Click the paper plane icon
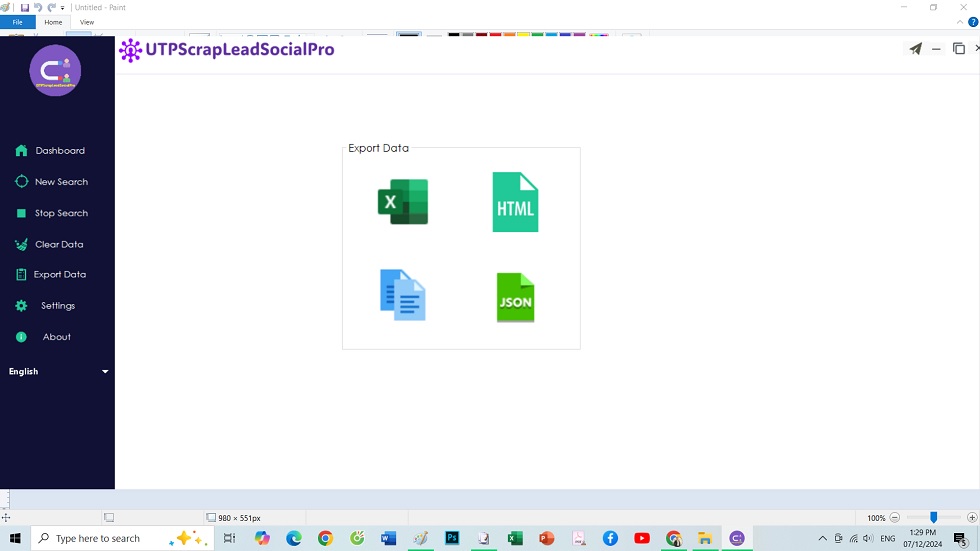This screenshot has width=980, height=551. [915, 49]
